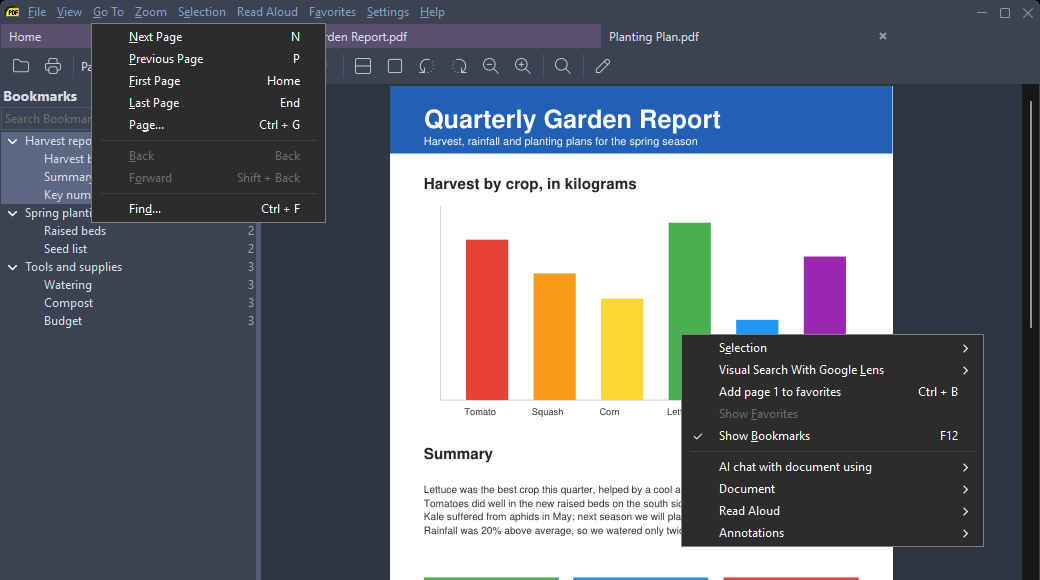Choose Find... in the Go To menu
The image size is (1040, 580).
pos(208,208)
